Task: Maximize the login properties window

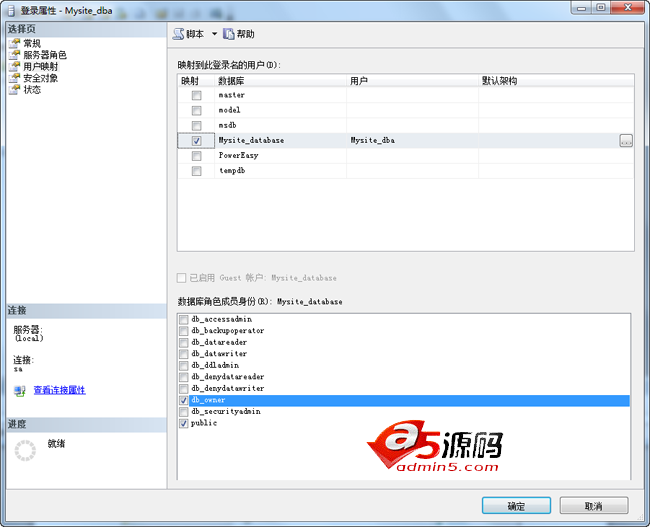Action: [601, 8]
